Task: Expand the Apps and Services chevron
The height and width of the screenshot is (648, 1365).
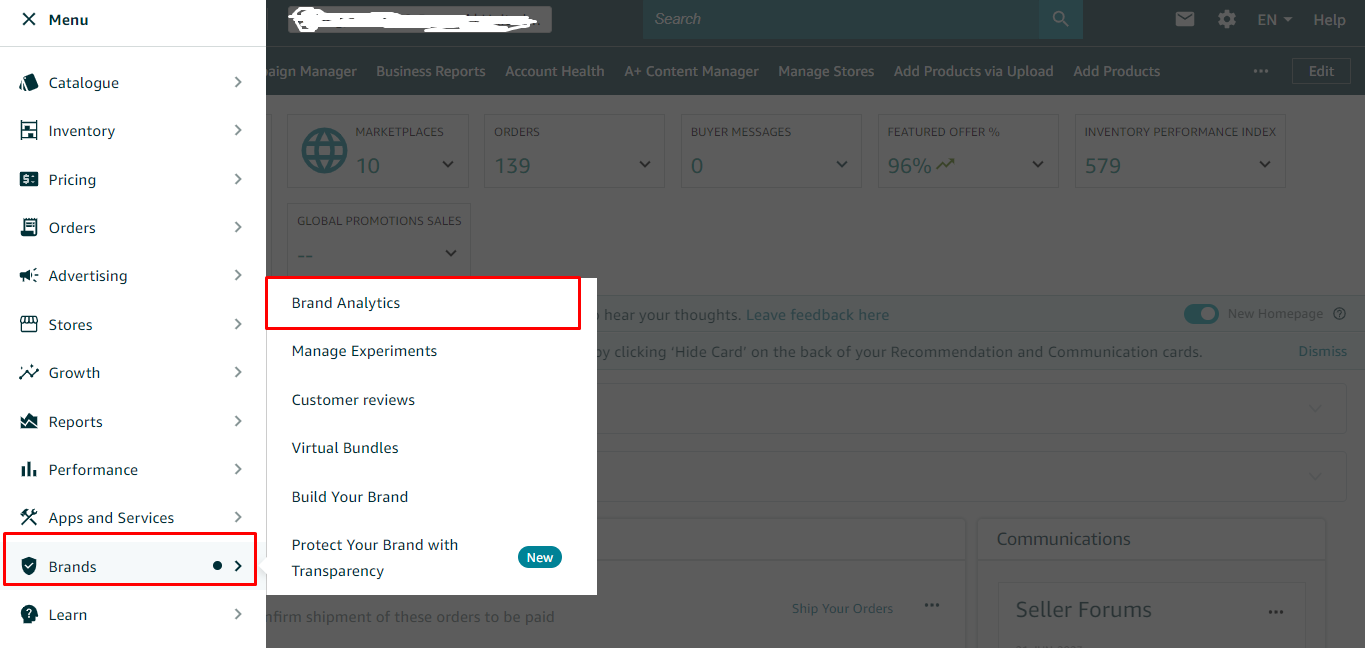Action: (x=238, y=517)
